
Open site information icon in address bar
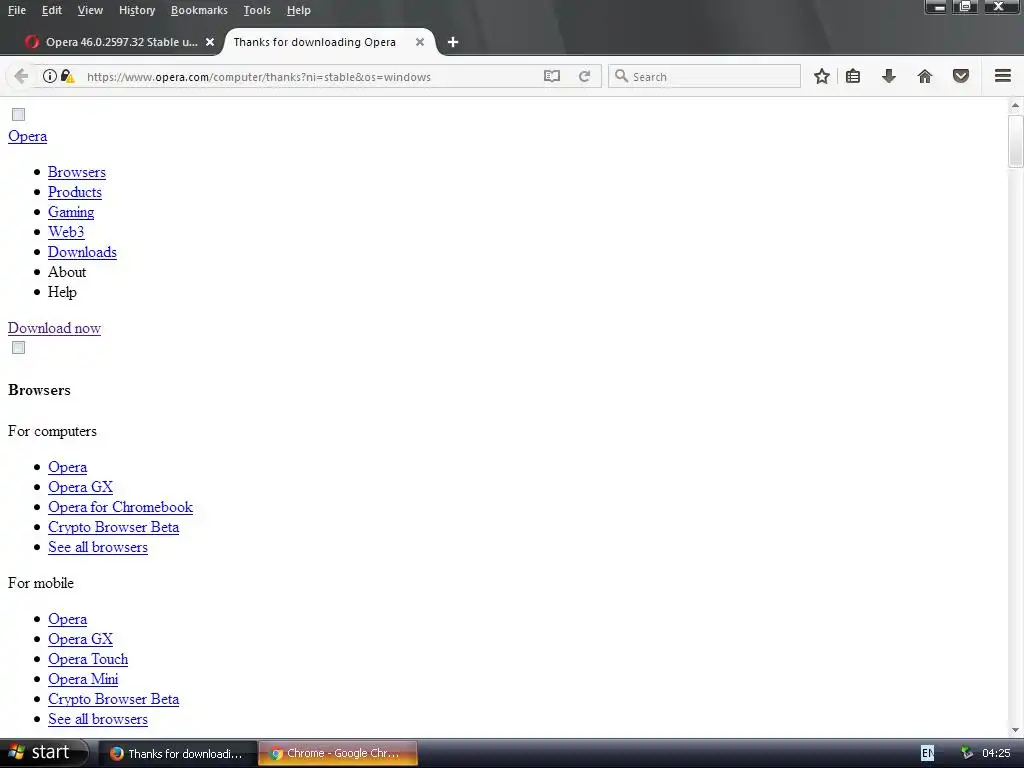click(50, 76)
